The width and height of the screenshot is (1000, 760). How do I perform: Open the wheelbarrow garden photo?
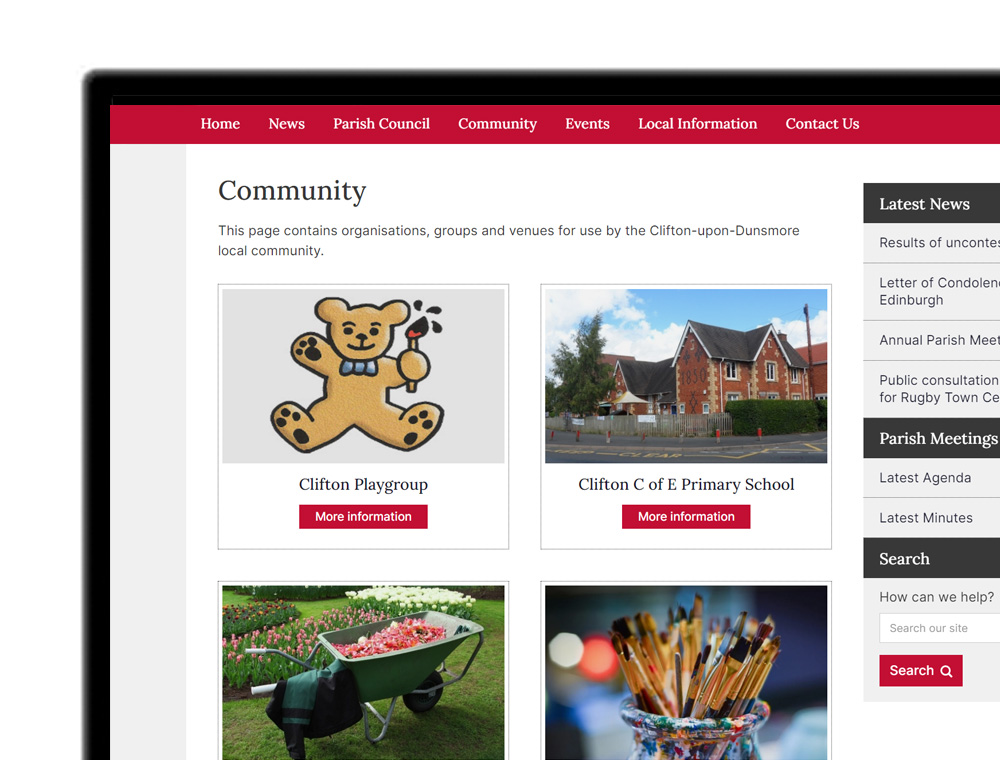pos(364,673)
